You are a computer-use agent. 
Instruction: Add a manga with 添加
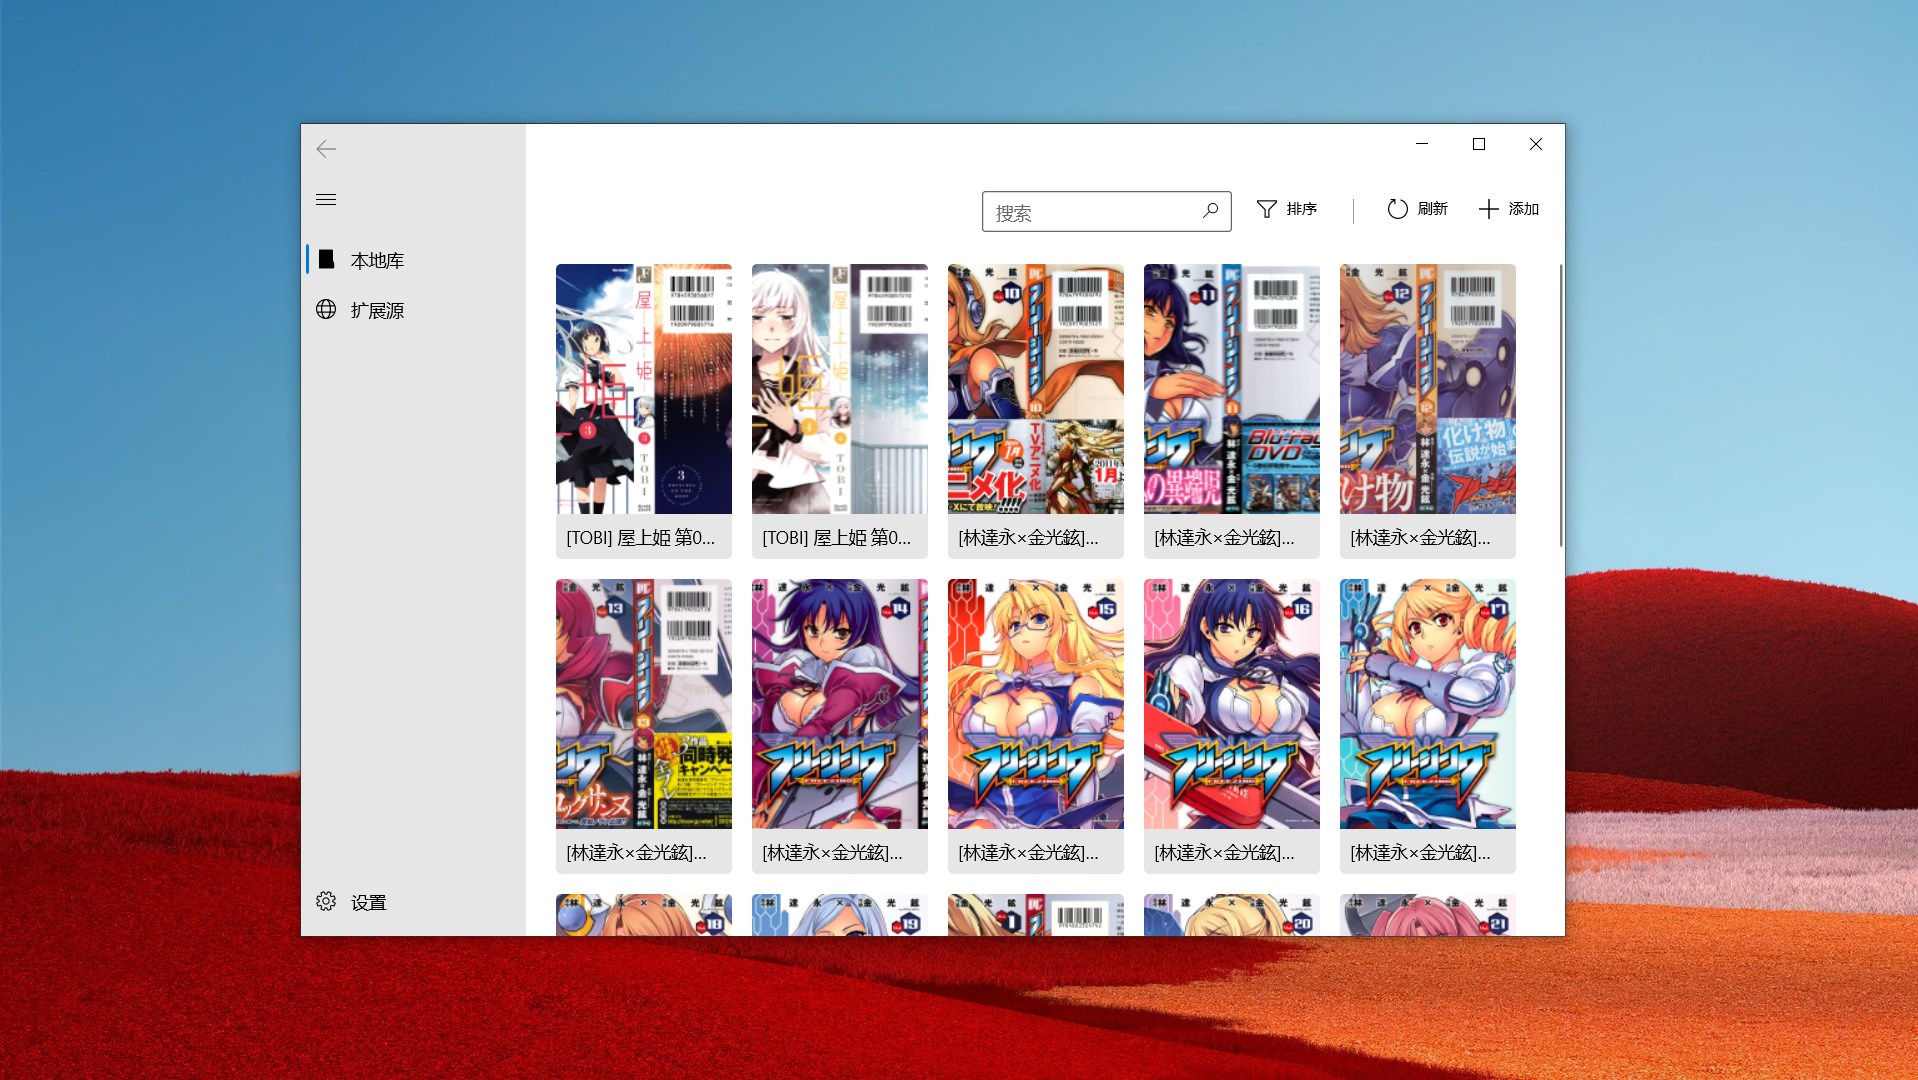pos(1509,209)
